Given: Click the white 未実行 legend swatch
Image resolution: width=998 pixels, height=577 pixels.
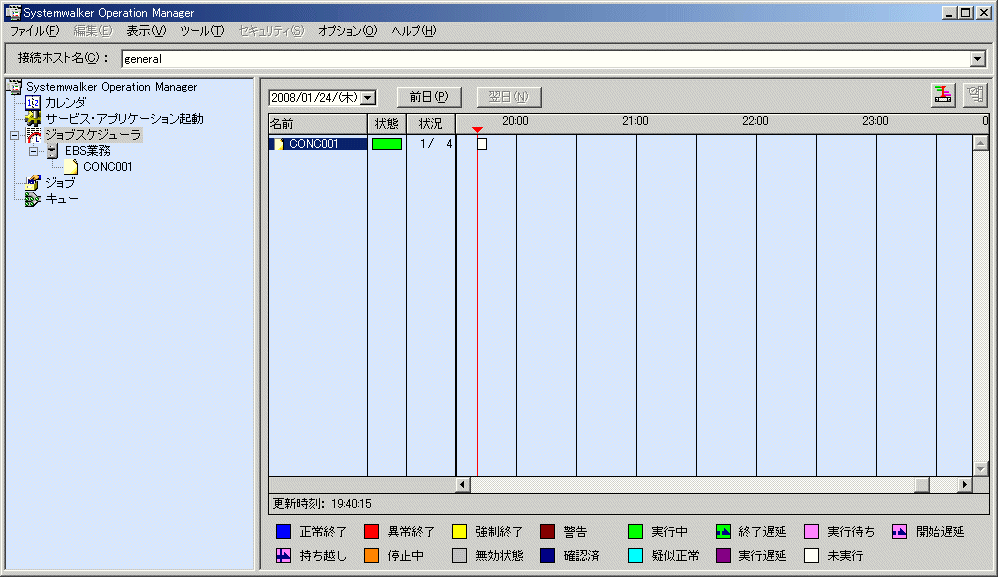Looking at the screenshot, I should pos(812,555).
